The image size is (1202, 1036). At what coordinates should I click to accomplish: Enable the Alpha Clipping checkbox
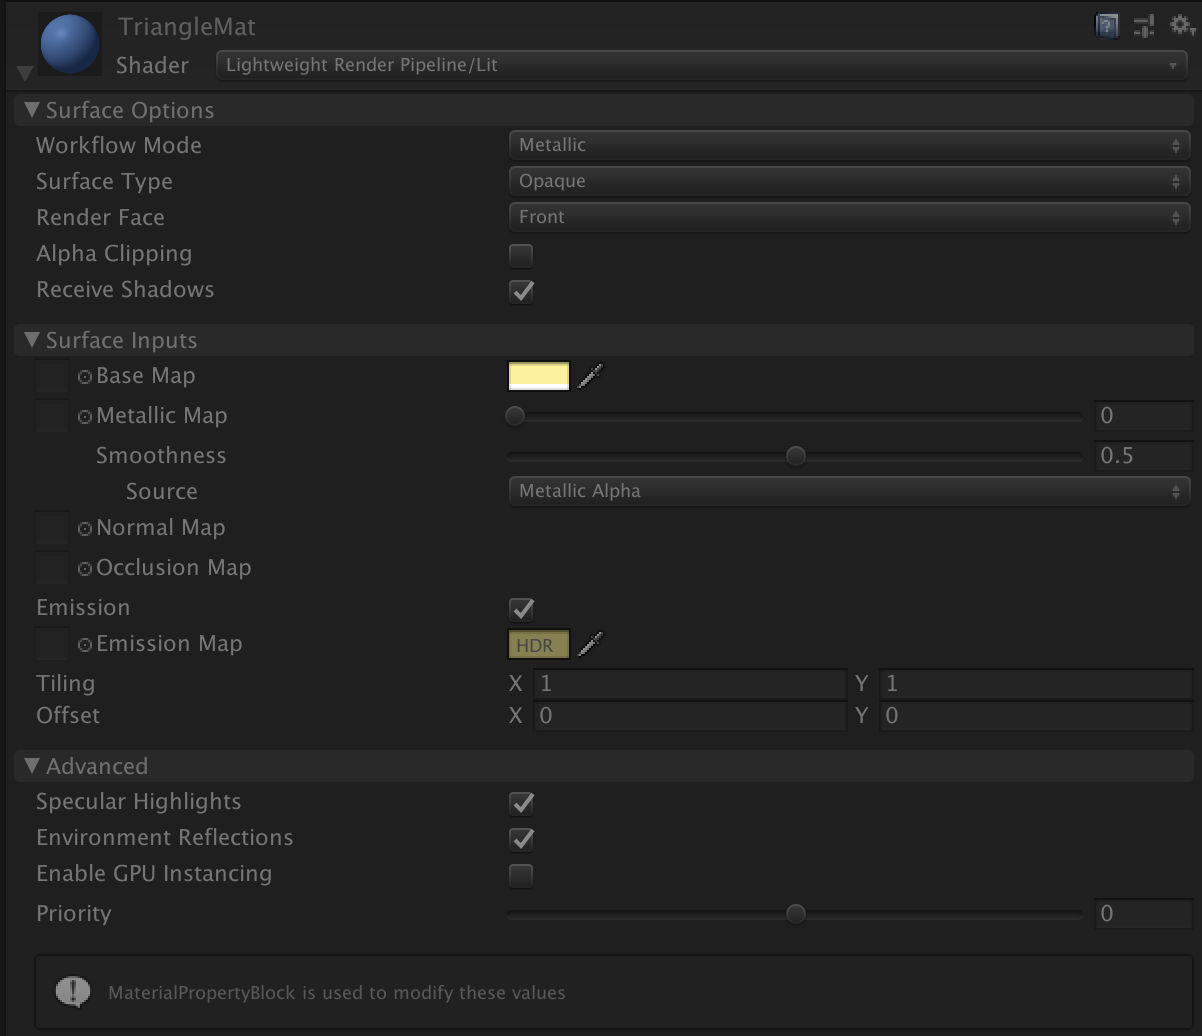click(x=521, y=255)
